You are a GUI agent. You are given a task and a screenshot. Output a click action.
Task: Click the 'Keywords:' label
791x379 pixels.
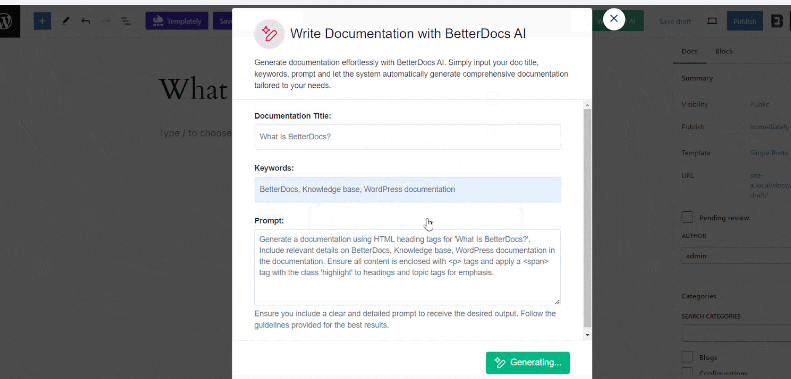click(x=274, y=168)
